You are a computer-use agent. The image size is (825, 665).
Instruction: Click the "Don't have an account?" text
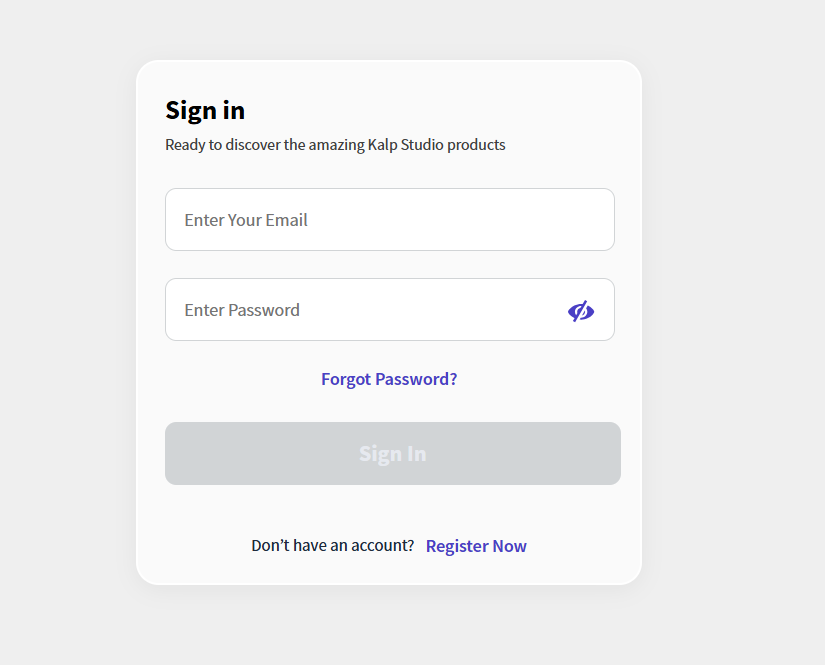point(332,546)
